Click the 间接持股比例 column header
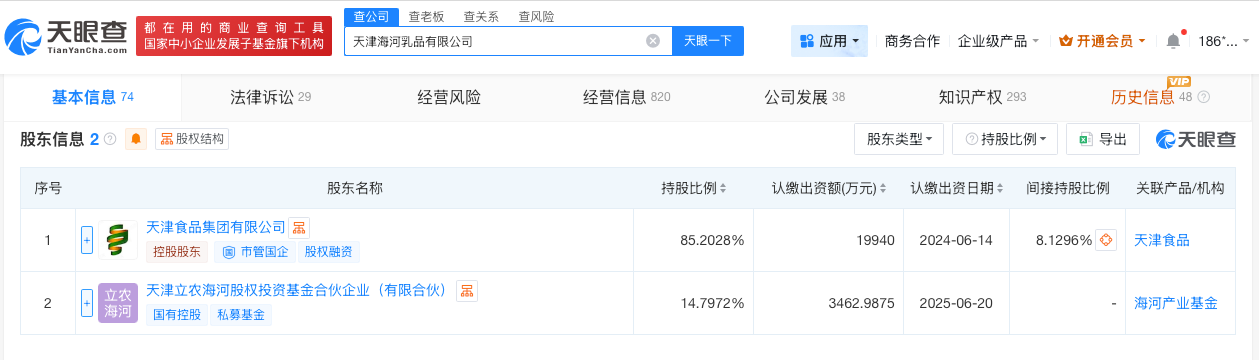The width and height of the screenshot is (1259, 360). 1068,188
